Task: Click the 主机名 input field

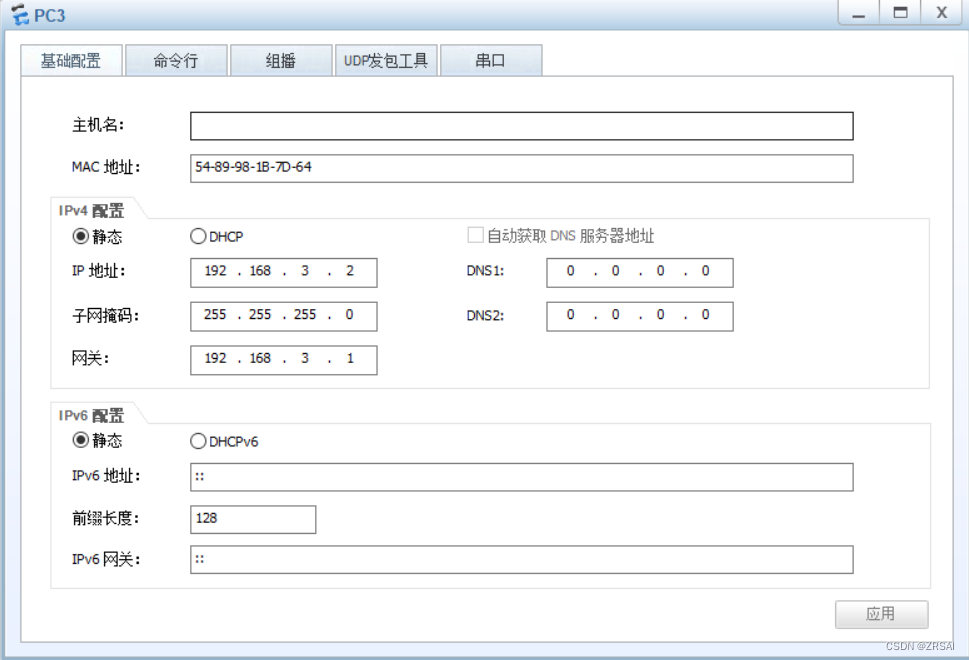Action: coord(522,126)
